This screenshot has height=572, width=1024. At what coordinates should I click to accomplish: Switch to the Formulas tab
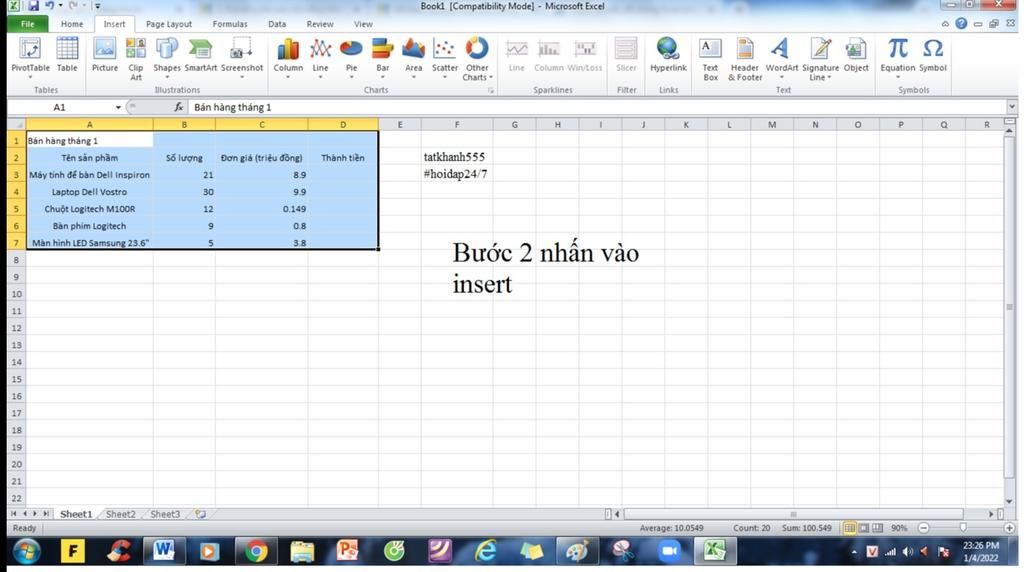pos(230,24)
